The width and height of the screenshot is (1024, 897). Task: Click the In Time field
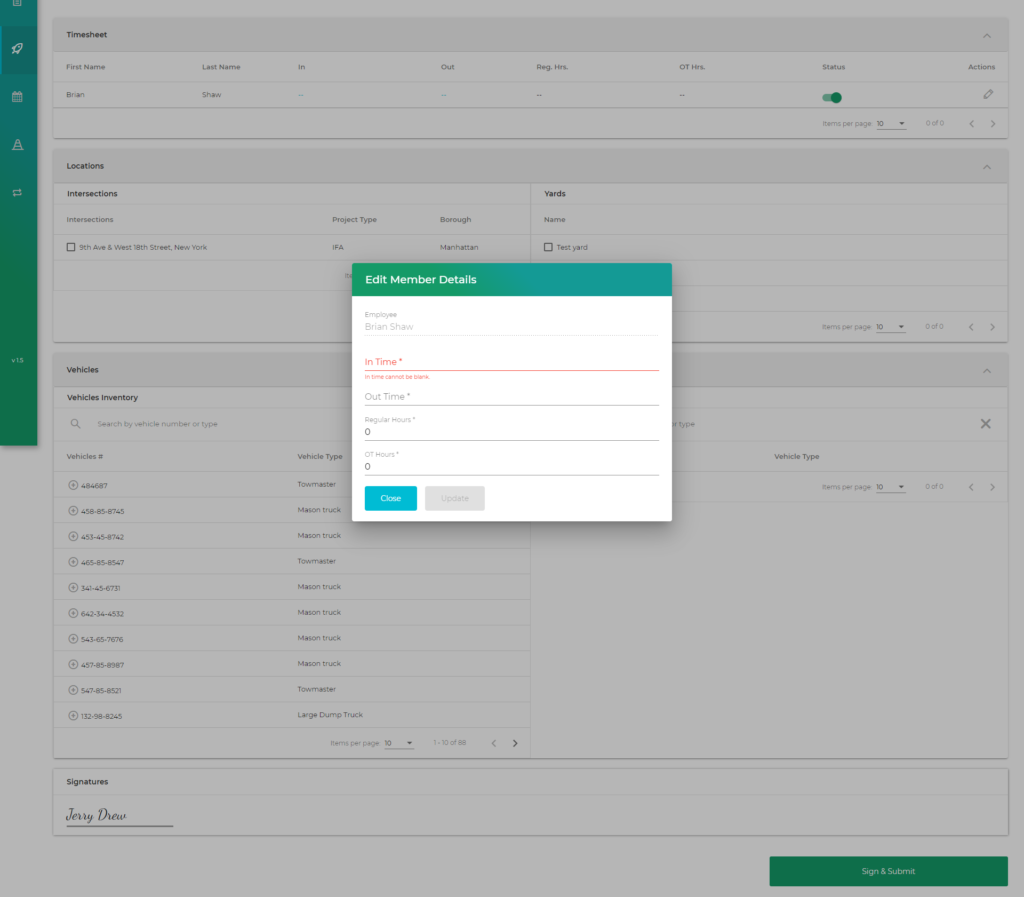coord(511,361)
